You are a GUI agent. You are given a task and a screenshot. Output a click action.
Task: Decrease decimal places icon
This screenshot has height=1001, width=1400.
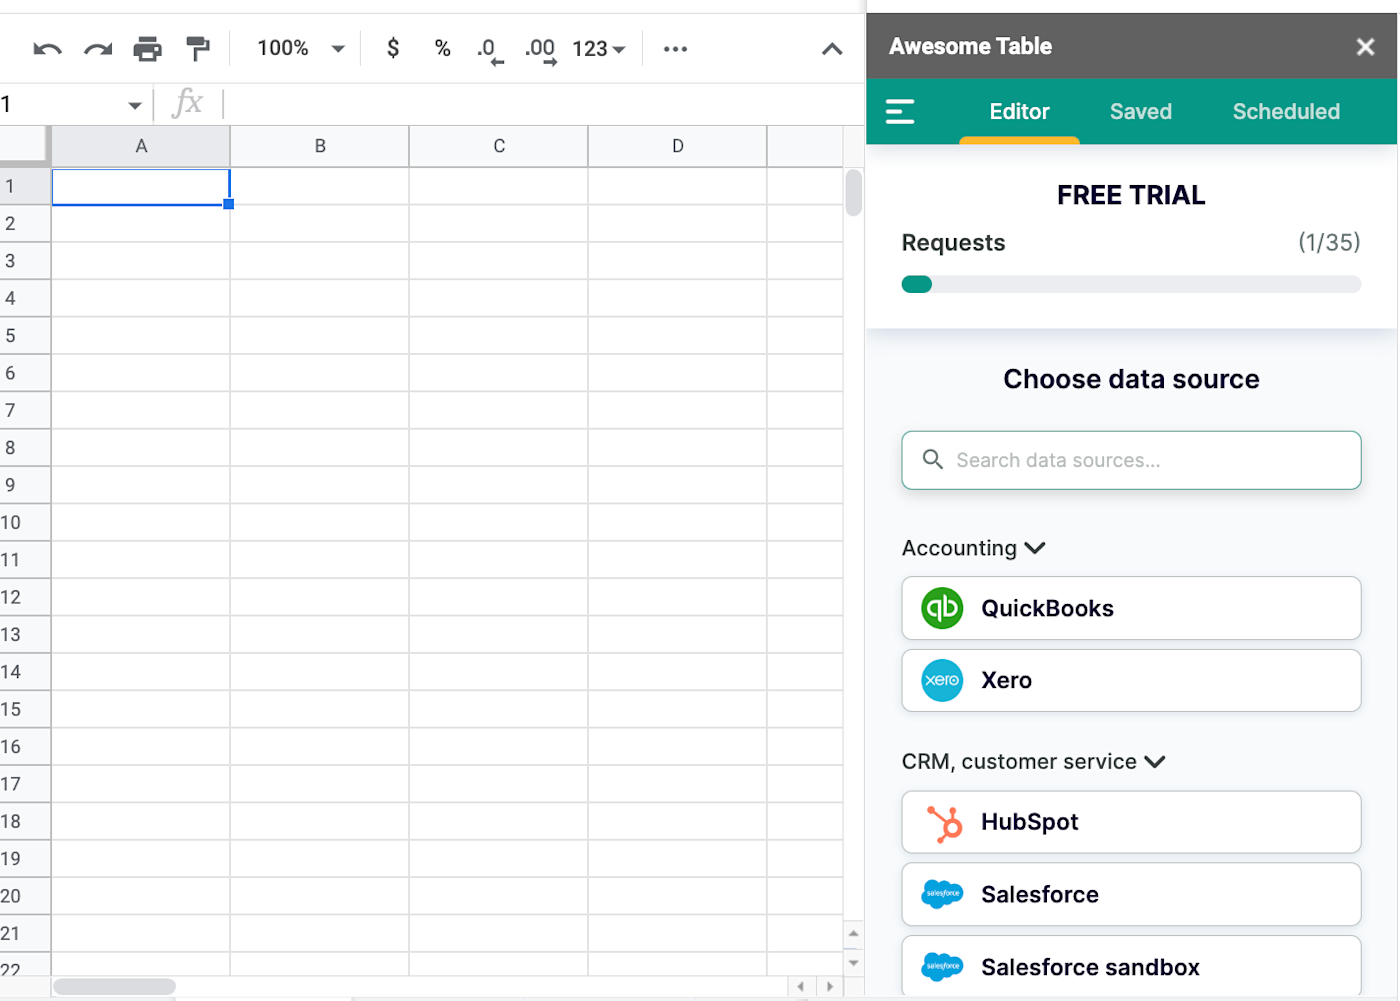tap(490, 50)
